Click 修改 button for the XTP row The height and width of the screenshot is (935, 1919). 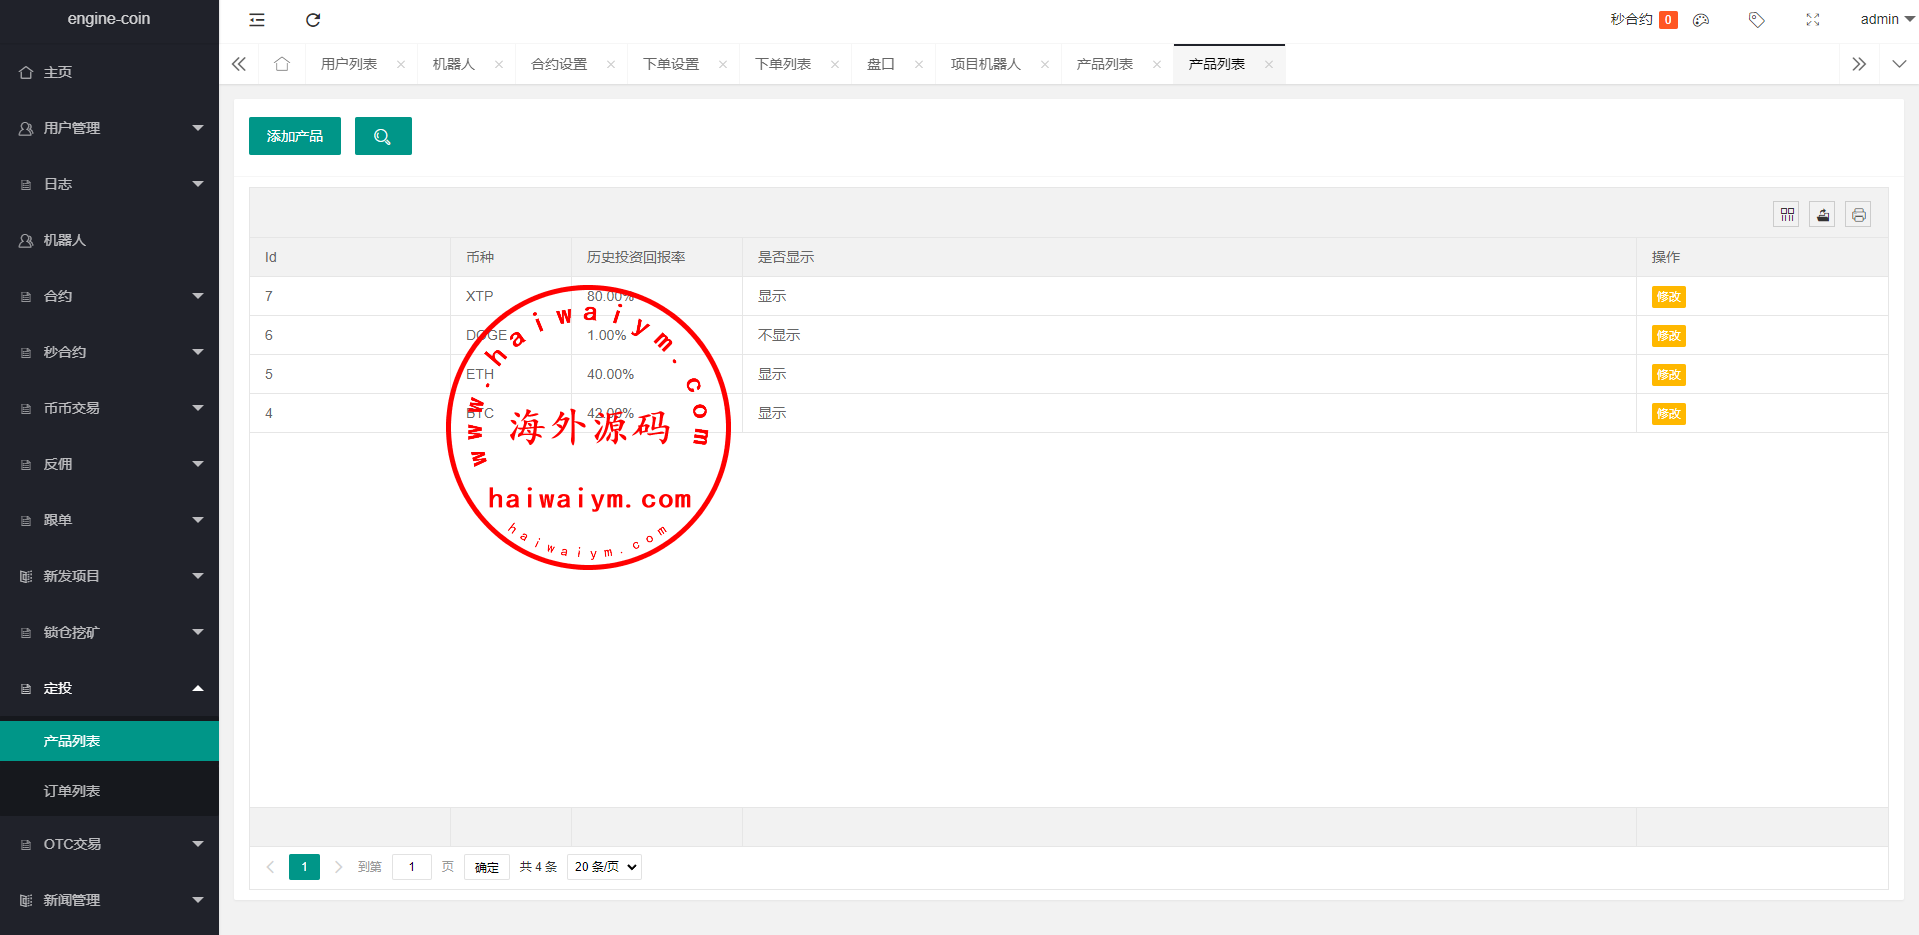(1668, 297)
